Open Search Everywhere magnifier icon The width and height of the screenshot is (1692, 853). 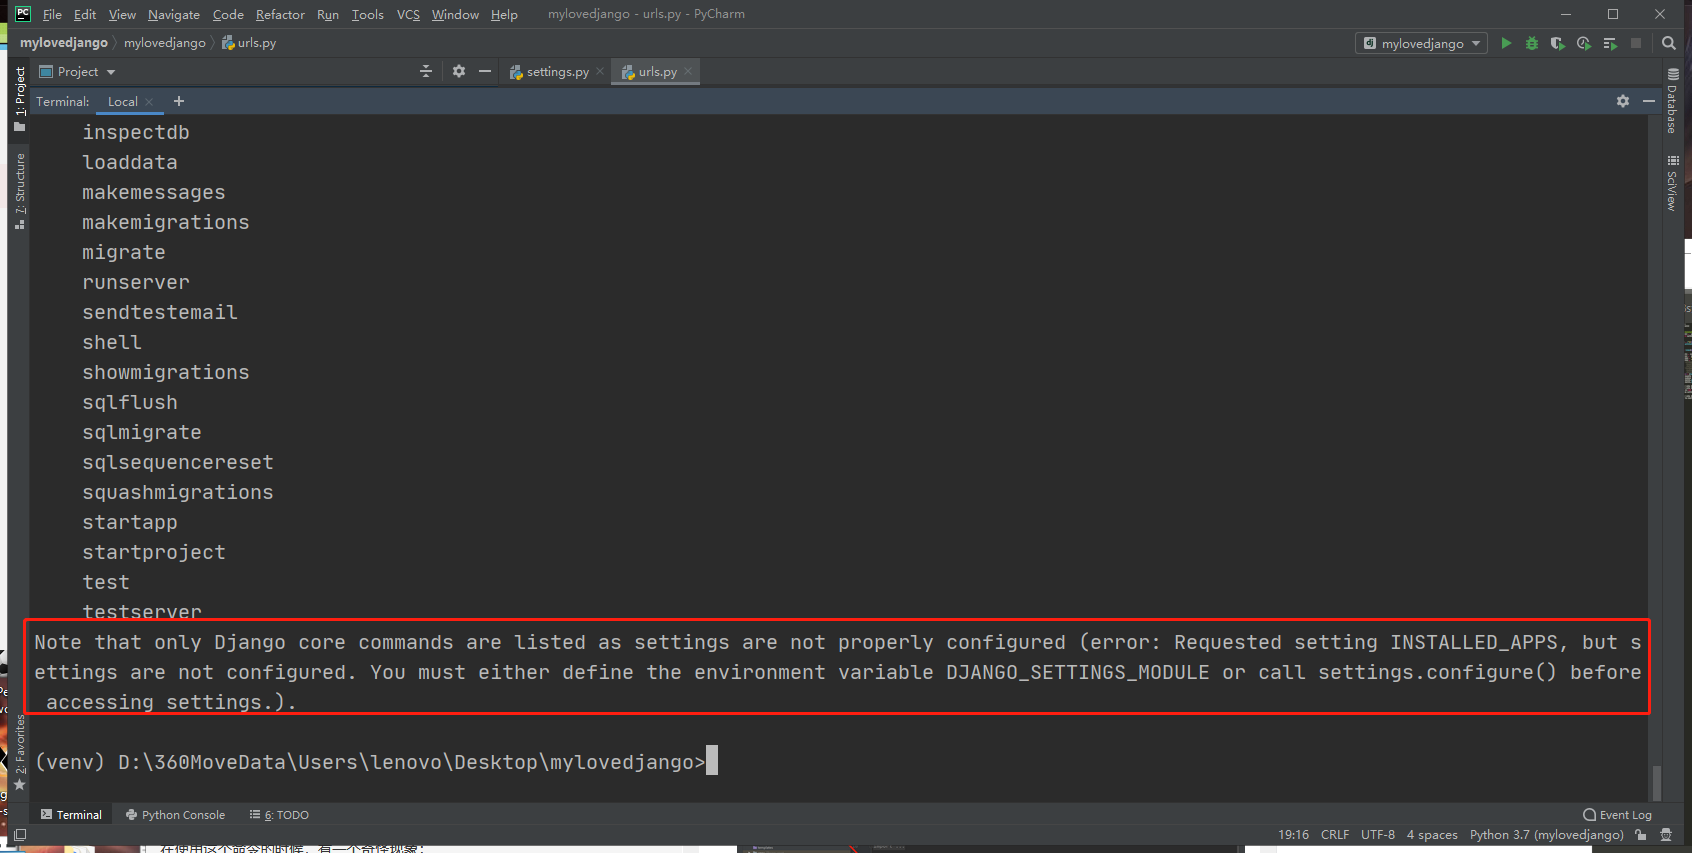(x=1669, y=43)
